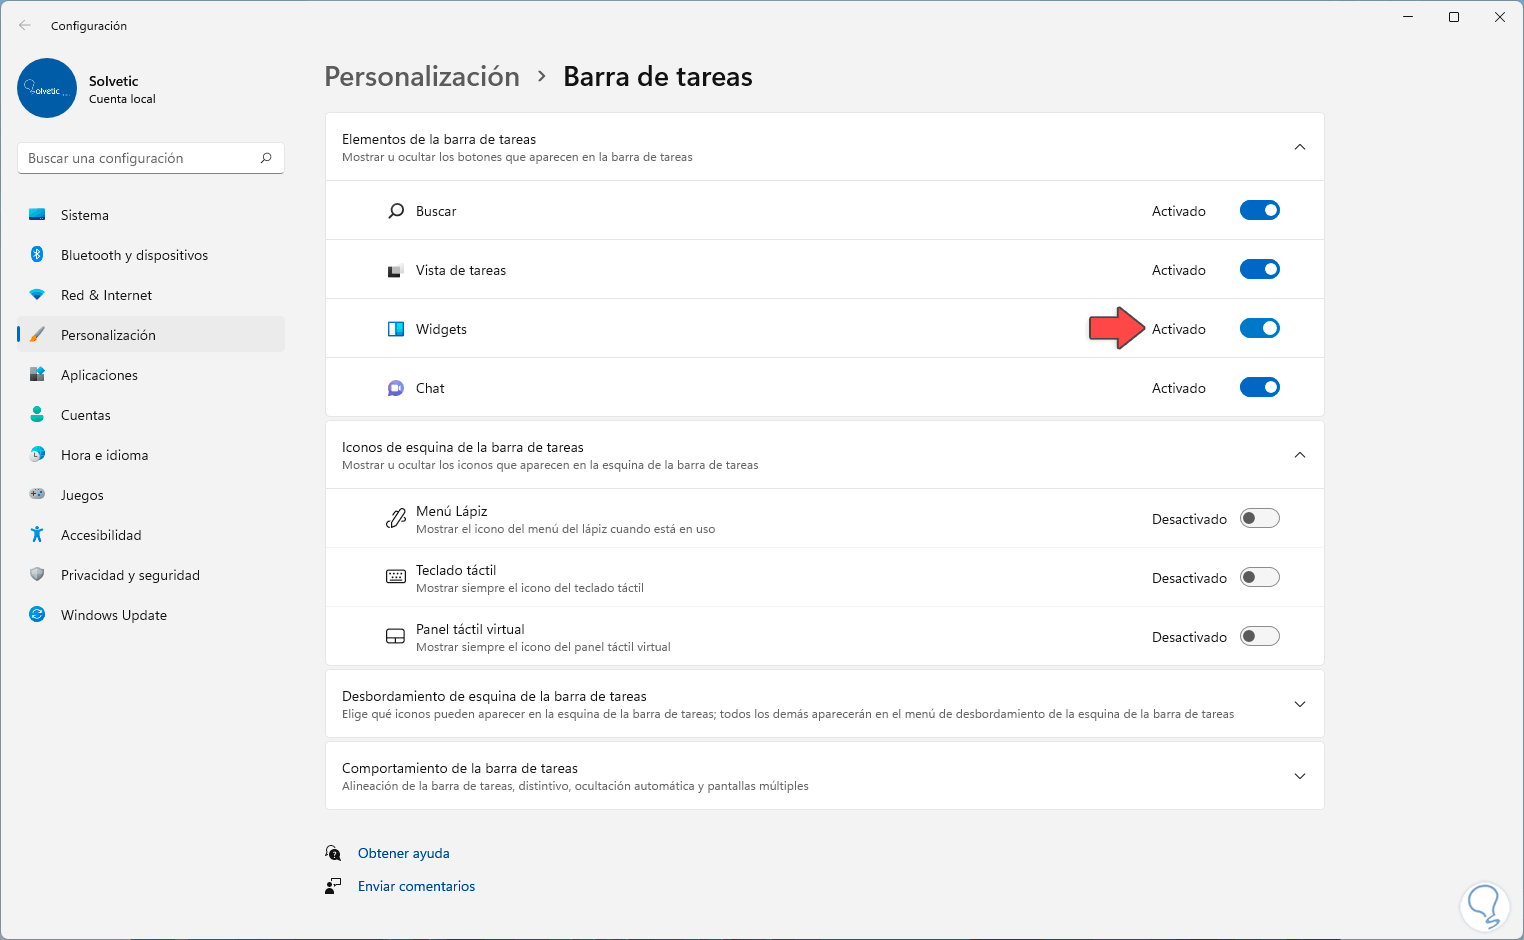Screen dimensions: 1524x940
Task: Enable the Teclado táctil toggle
Action: 1259,578
